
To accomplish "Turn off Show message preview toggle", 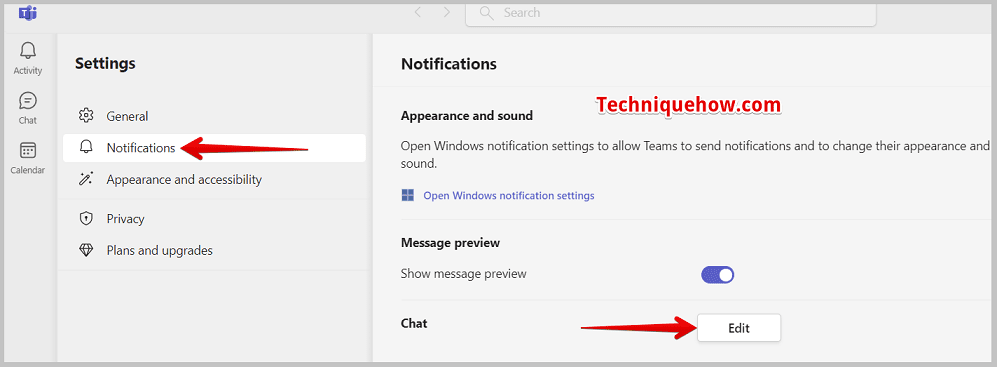I will tap(717, 274).
